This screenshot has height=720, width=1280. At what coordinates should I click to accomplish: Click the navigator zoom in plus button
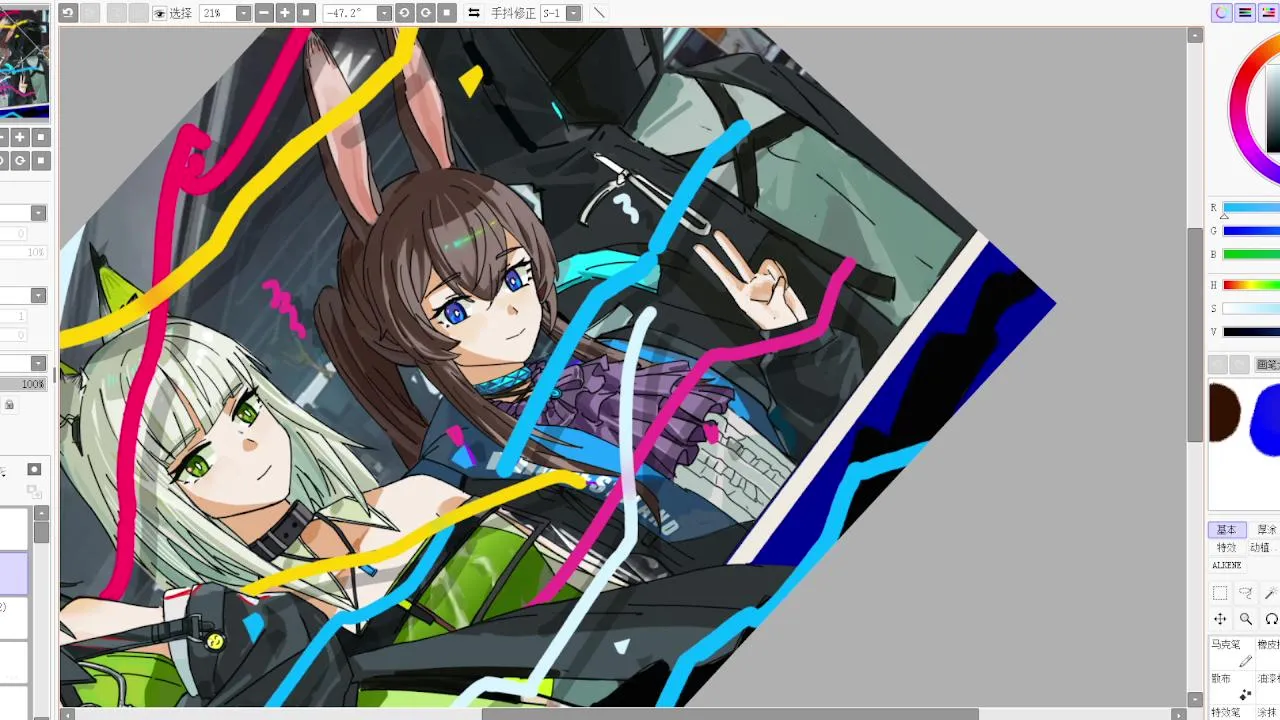point(20,137)
